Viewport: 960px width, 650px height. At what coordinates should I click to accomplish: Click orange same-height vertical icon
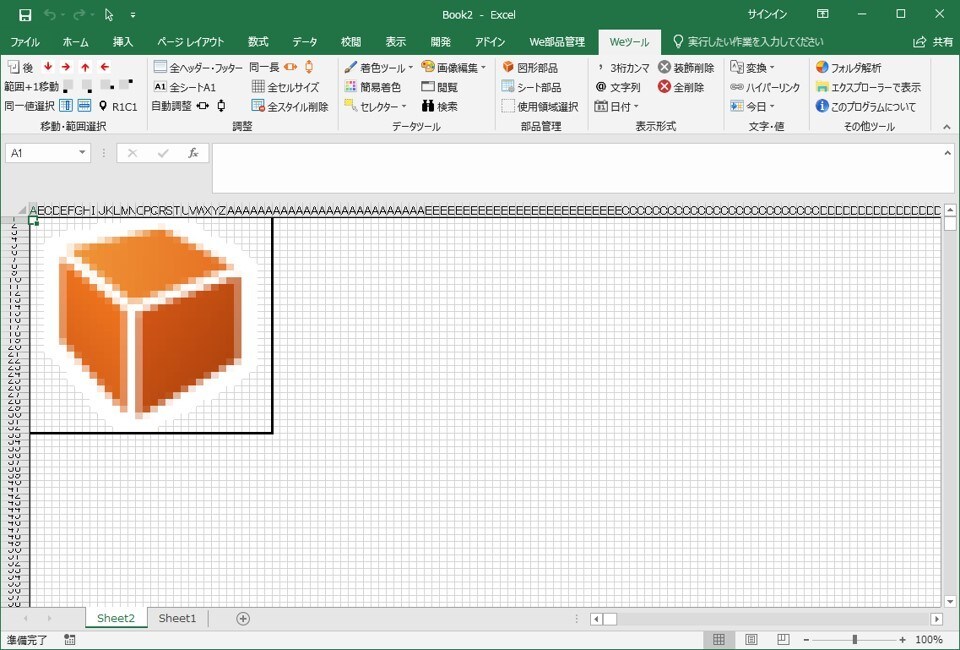click(309, 67)
